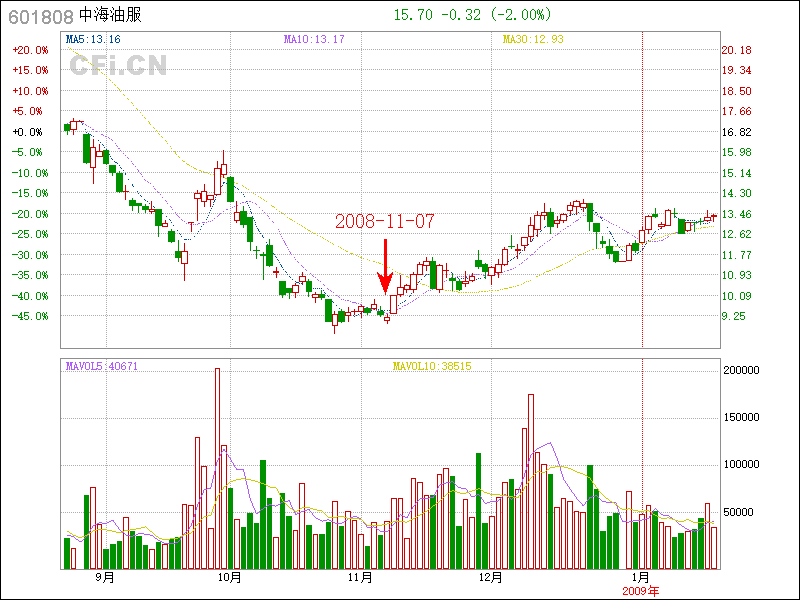800x600 pixels.
Task: Click the 10月 month on time axis
Action: [x=229, y=577]
